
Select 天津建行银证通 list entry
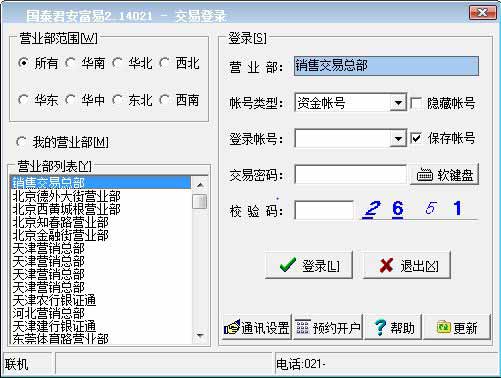[x=101, y=326]
